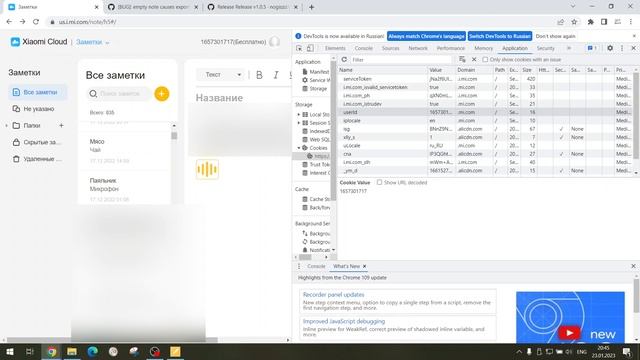Screen dimensions: 640x360
Task: Close the What's New drawer tab
Action: (x=364, y=266)
